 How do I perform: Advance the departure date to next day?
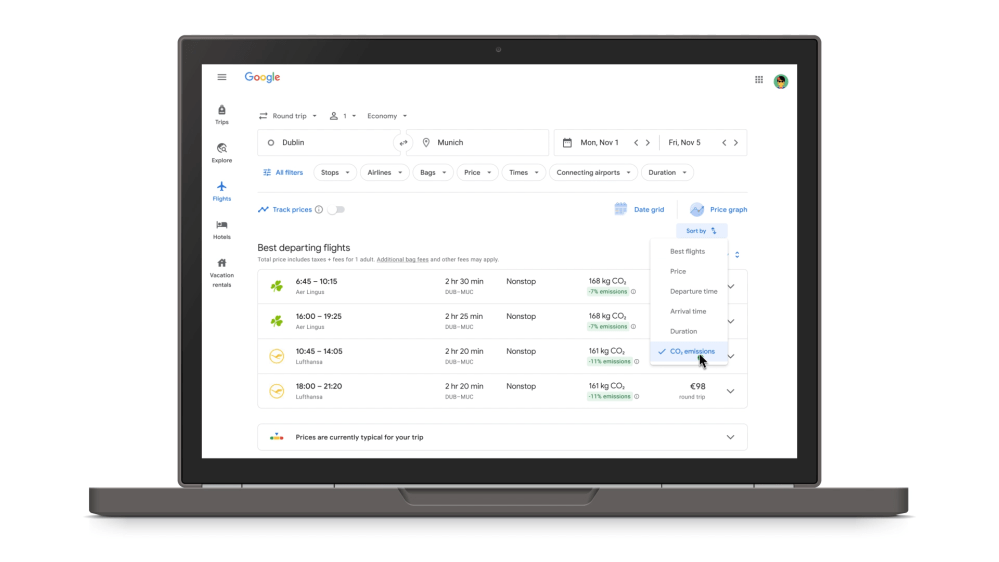(648, 143)
